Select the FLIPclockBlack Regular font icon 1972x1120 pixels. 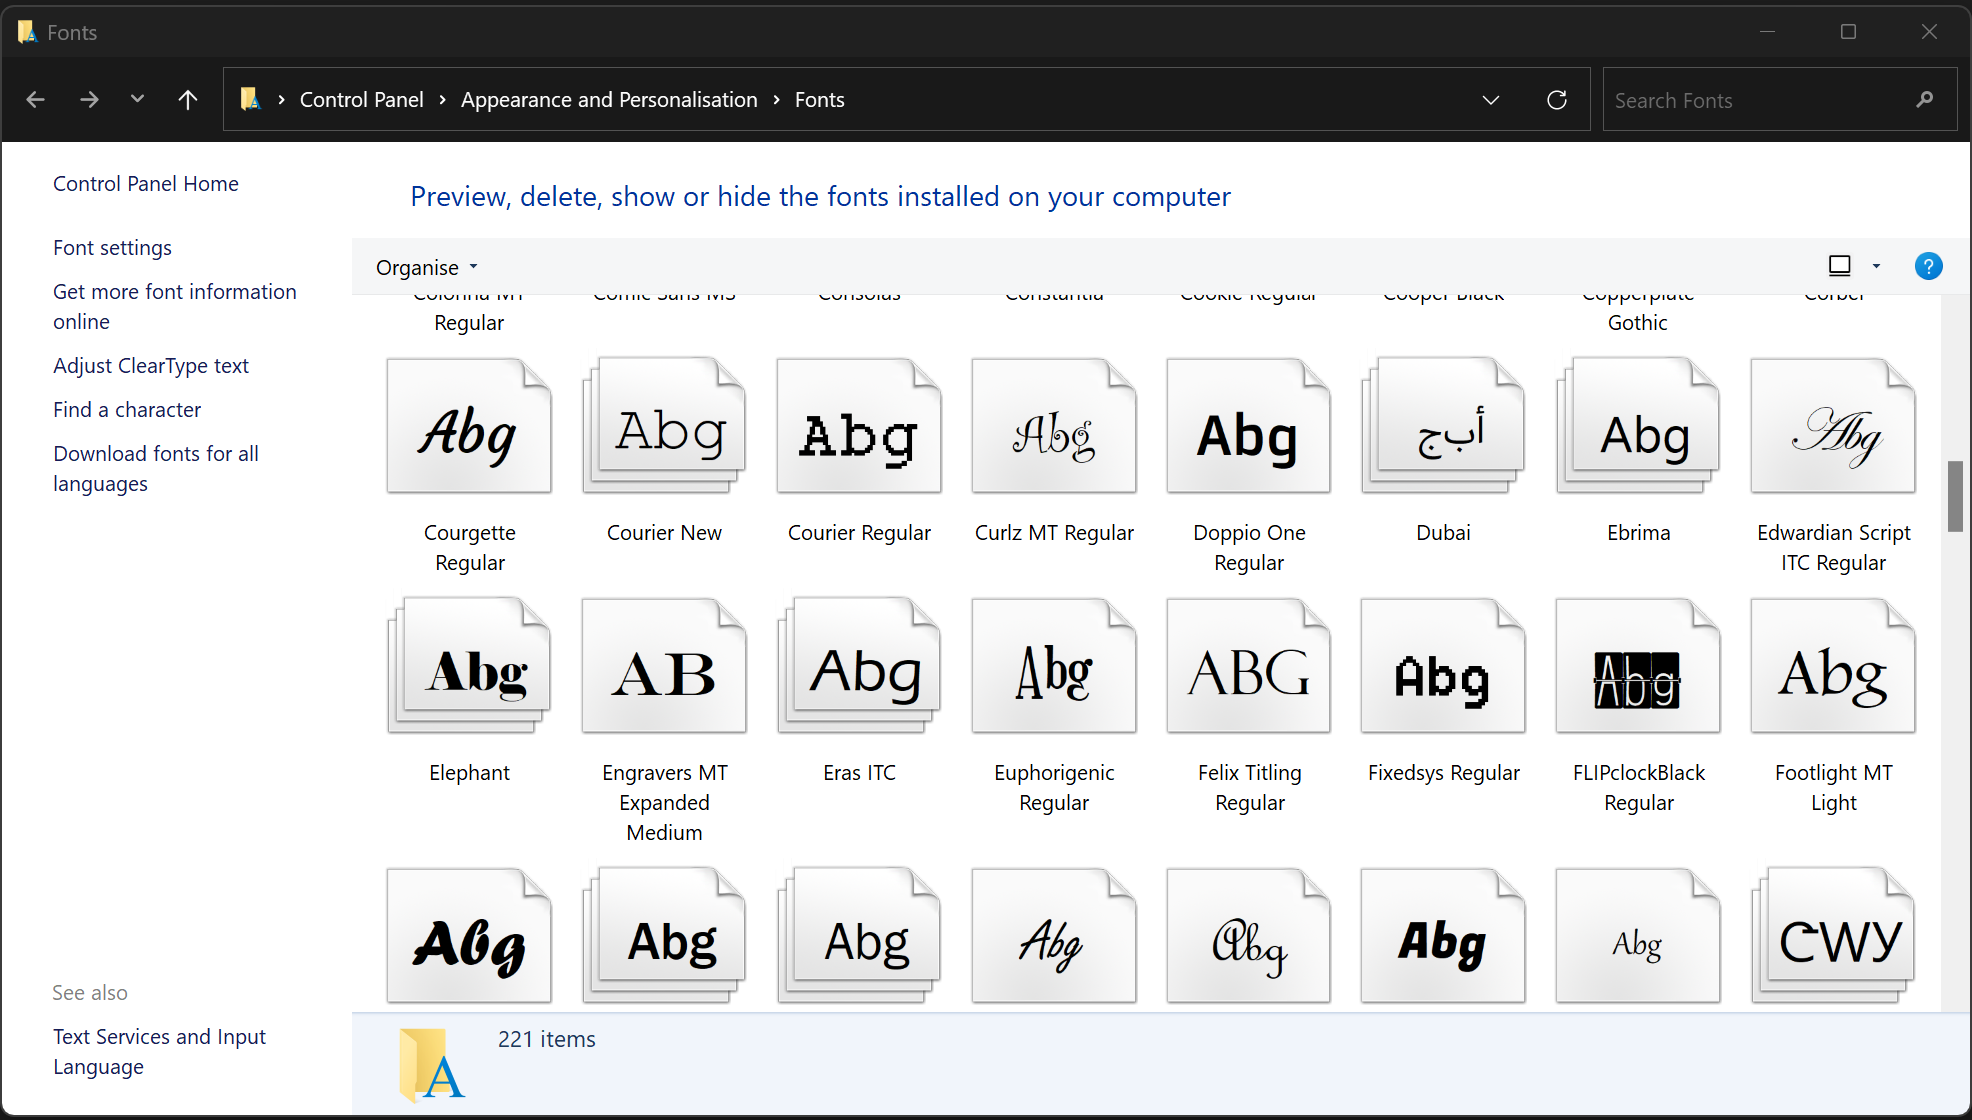coord(1638,666)
